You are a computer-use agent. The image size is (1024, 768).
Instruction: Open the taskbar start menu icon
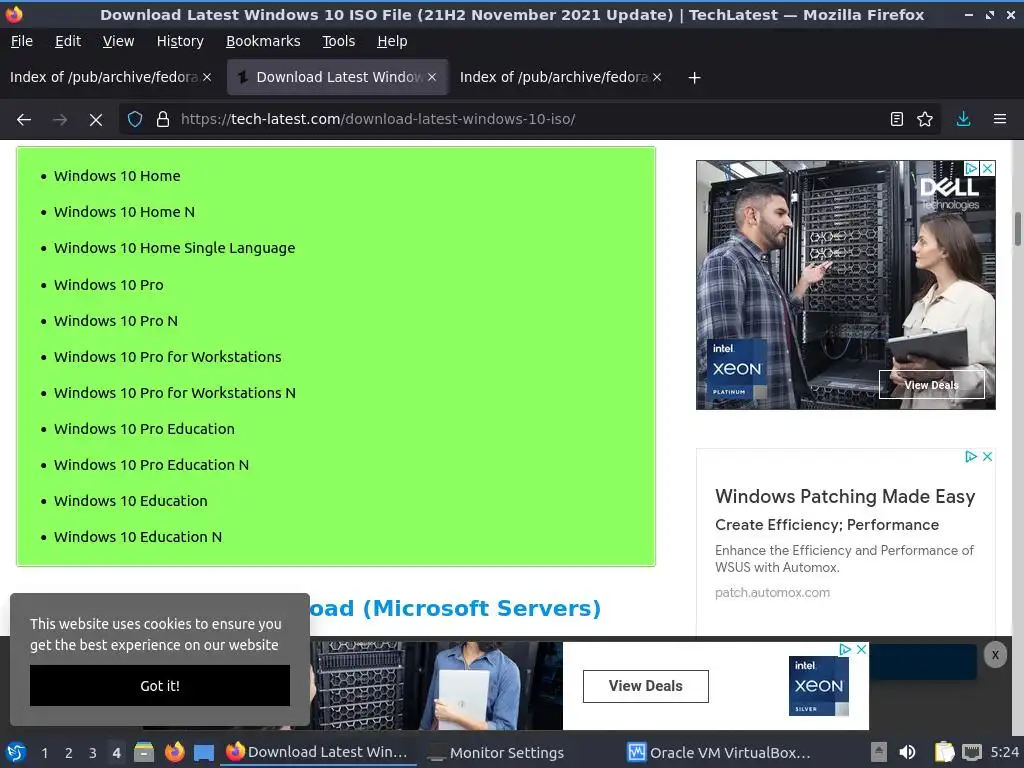[x=16, y=752]
